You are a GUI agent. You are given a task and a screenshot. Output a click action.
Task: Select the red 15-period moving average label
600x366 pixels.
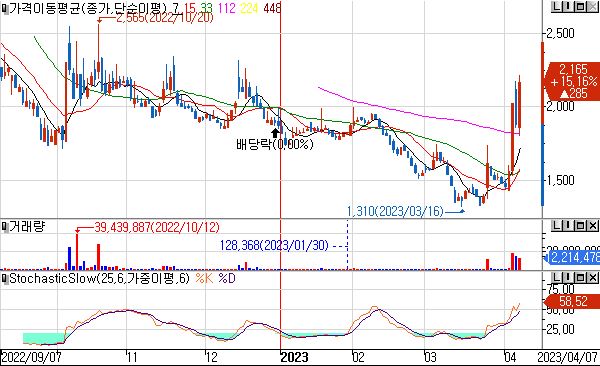pyautogui.click(x=189, y=8)
